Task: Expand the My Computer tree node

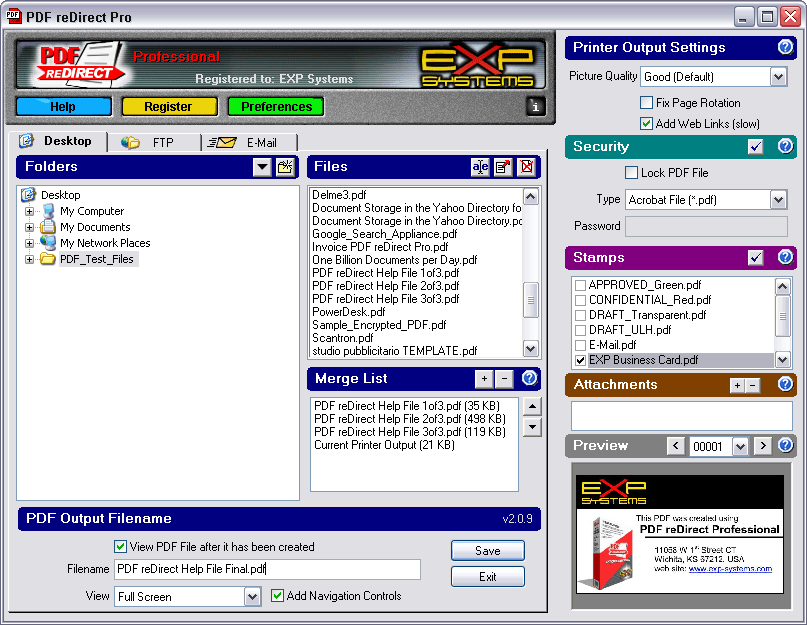Action: click(29, 211)
